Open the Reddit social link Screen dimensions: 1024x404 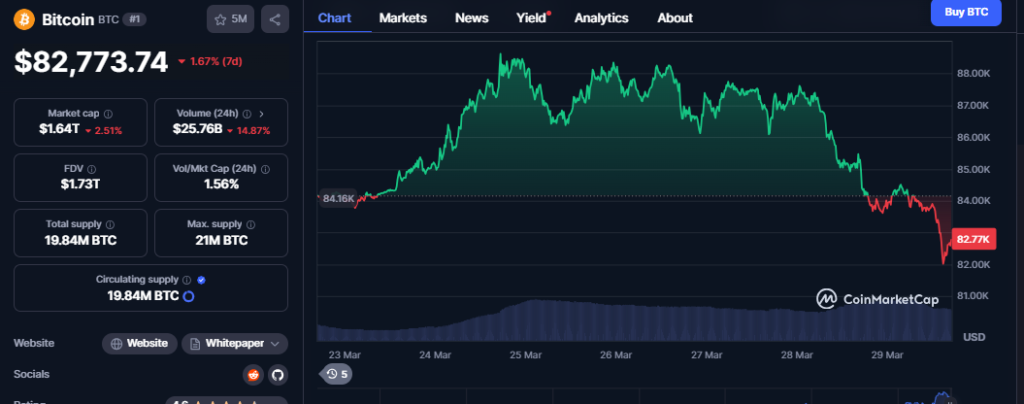(253, 374)
